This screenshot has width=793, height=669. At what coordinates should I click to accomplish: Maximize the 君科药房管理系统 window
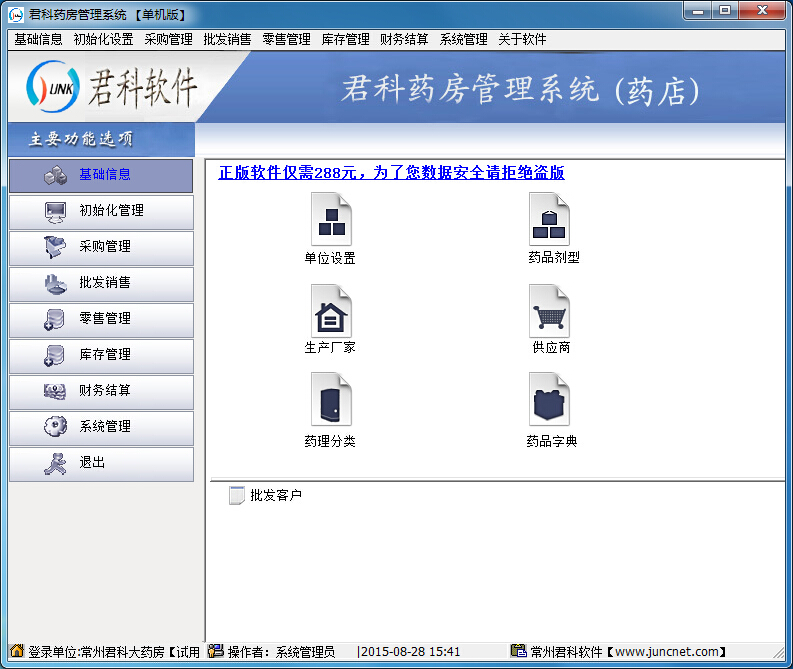point(725,11)
